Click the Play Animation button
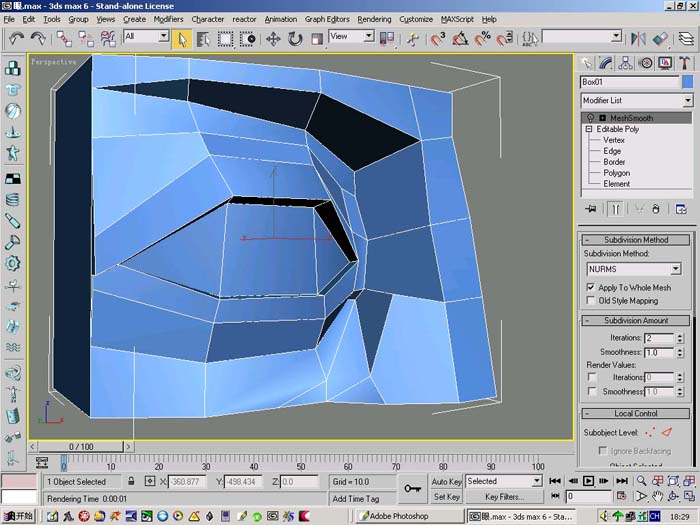 pyautogui.click(x=588, y=481)
